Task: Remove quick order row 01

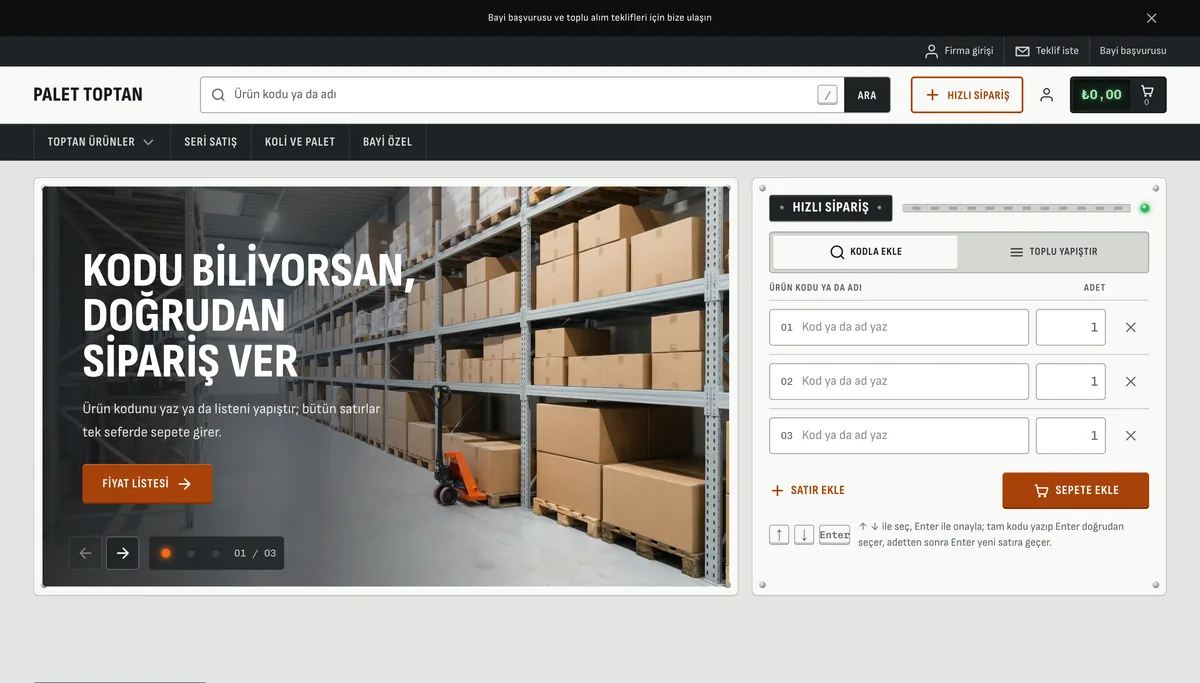Action: pos(1131,327)
